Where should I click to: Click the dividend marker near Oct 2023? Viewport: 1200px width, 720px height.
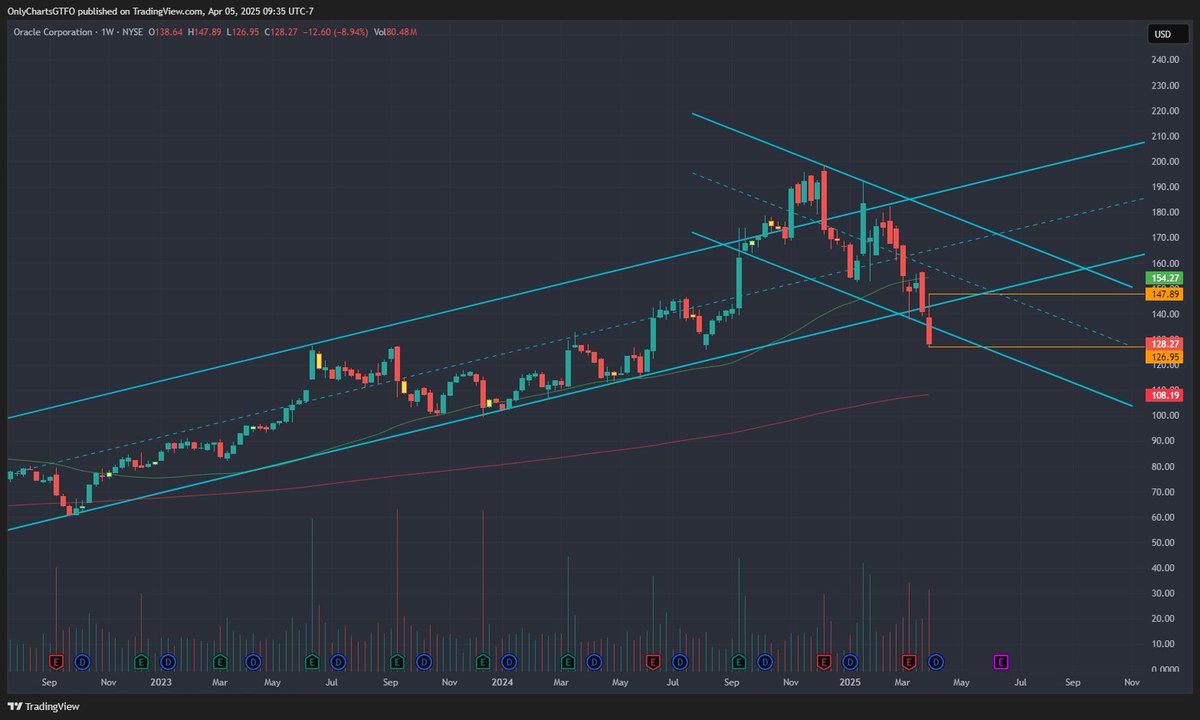pos(423,661)
